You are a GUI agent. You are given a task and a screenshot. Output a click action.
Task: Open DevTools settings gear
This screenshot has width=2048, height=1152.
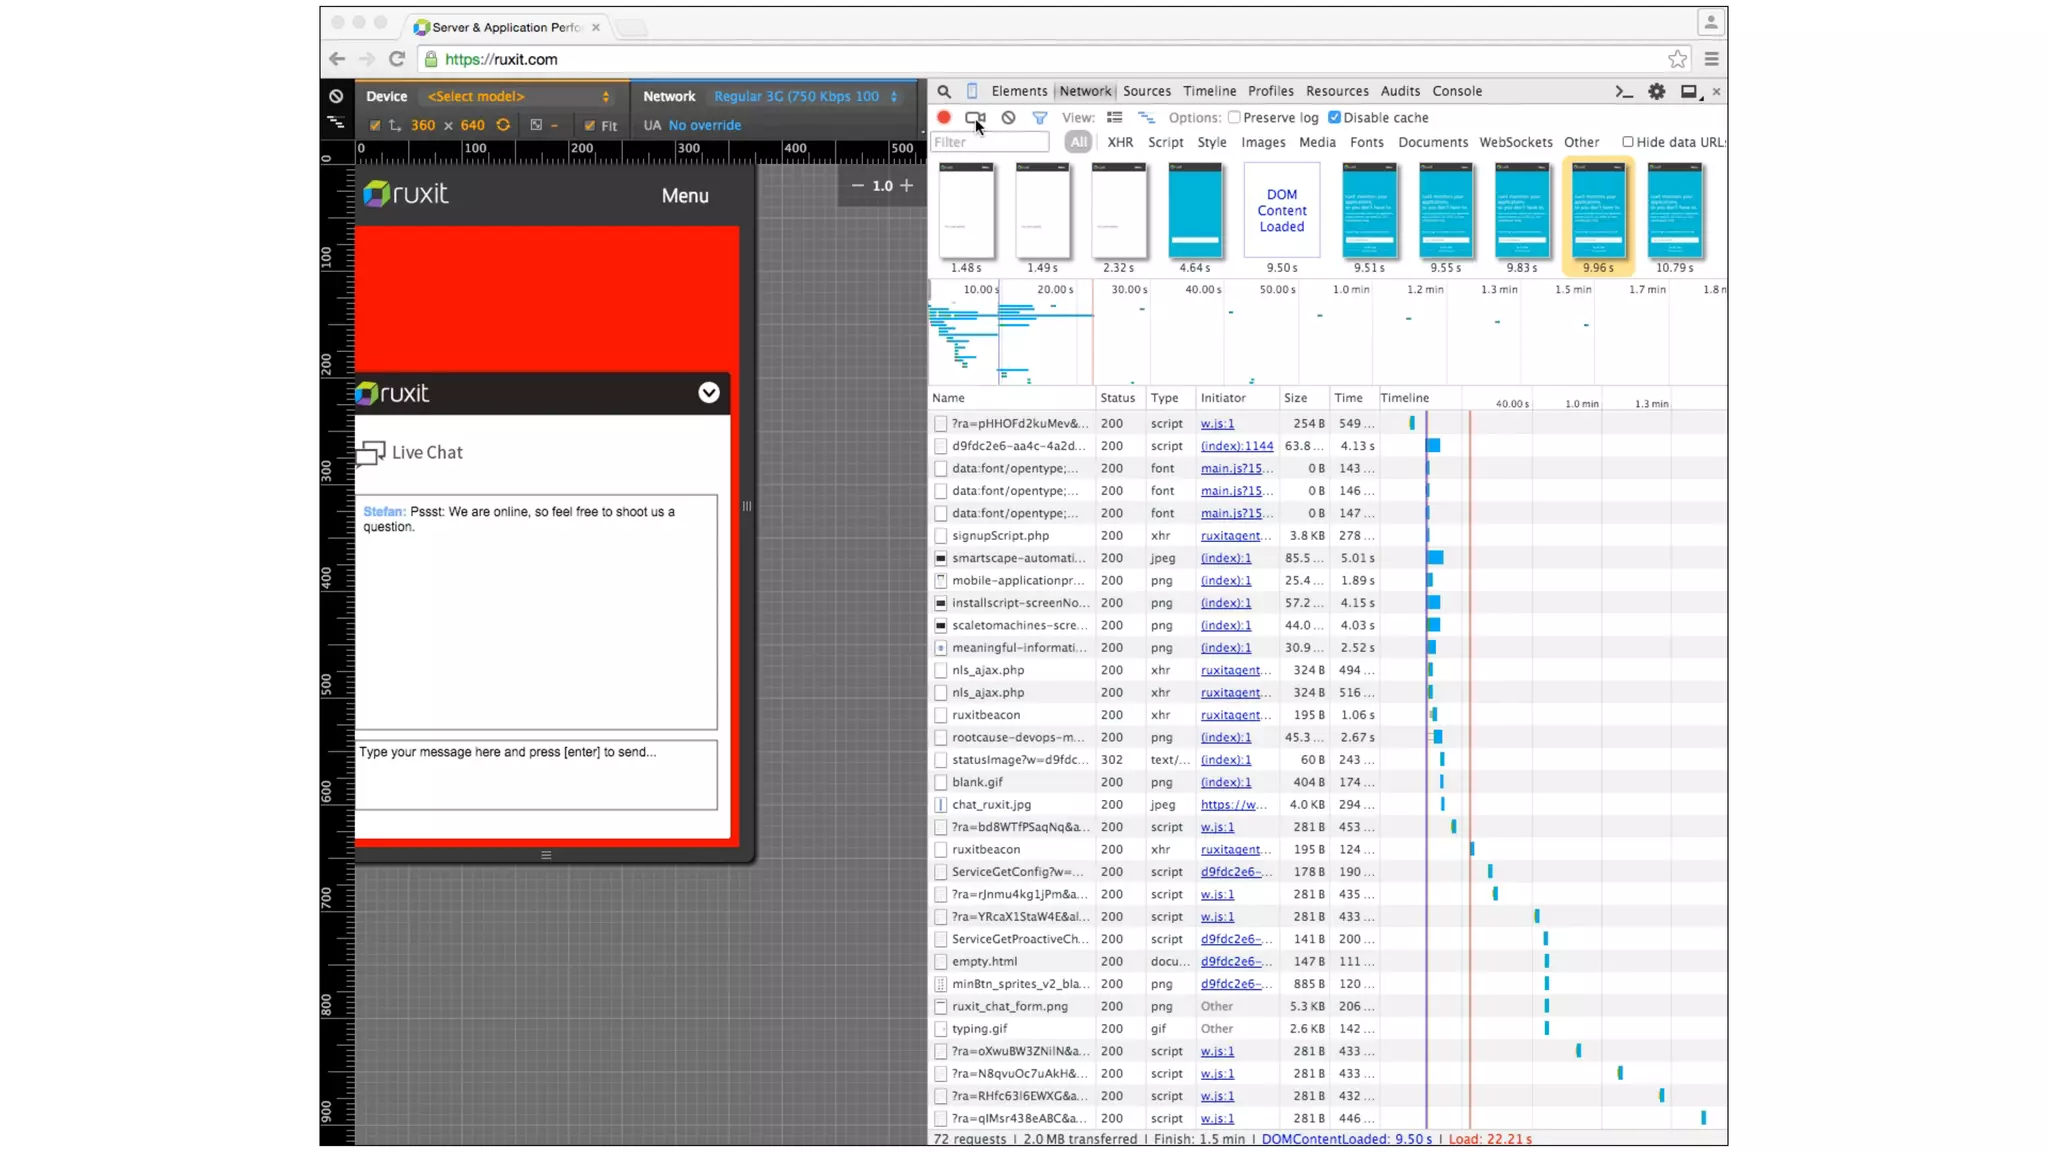tap(1657, 91)
